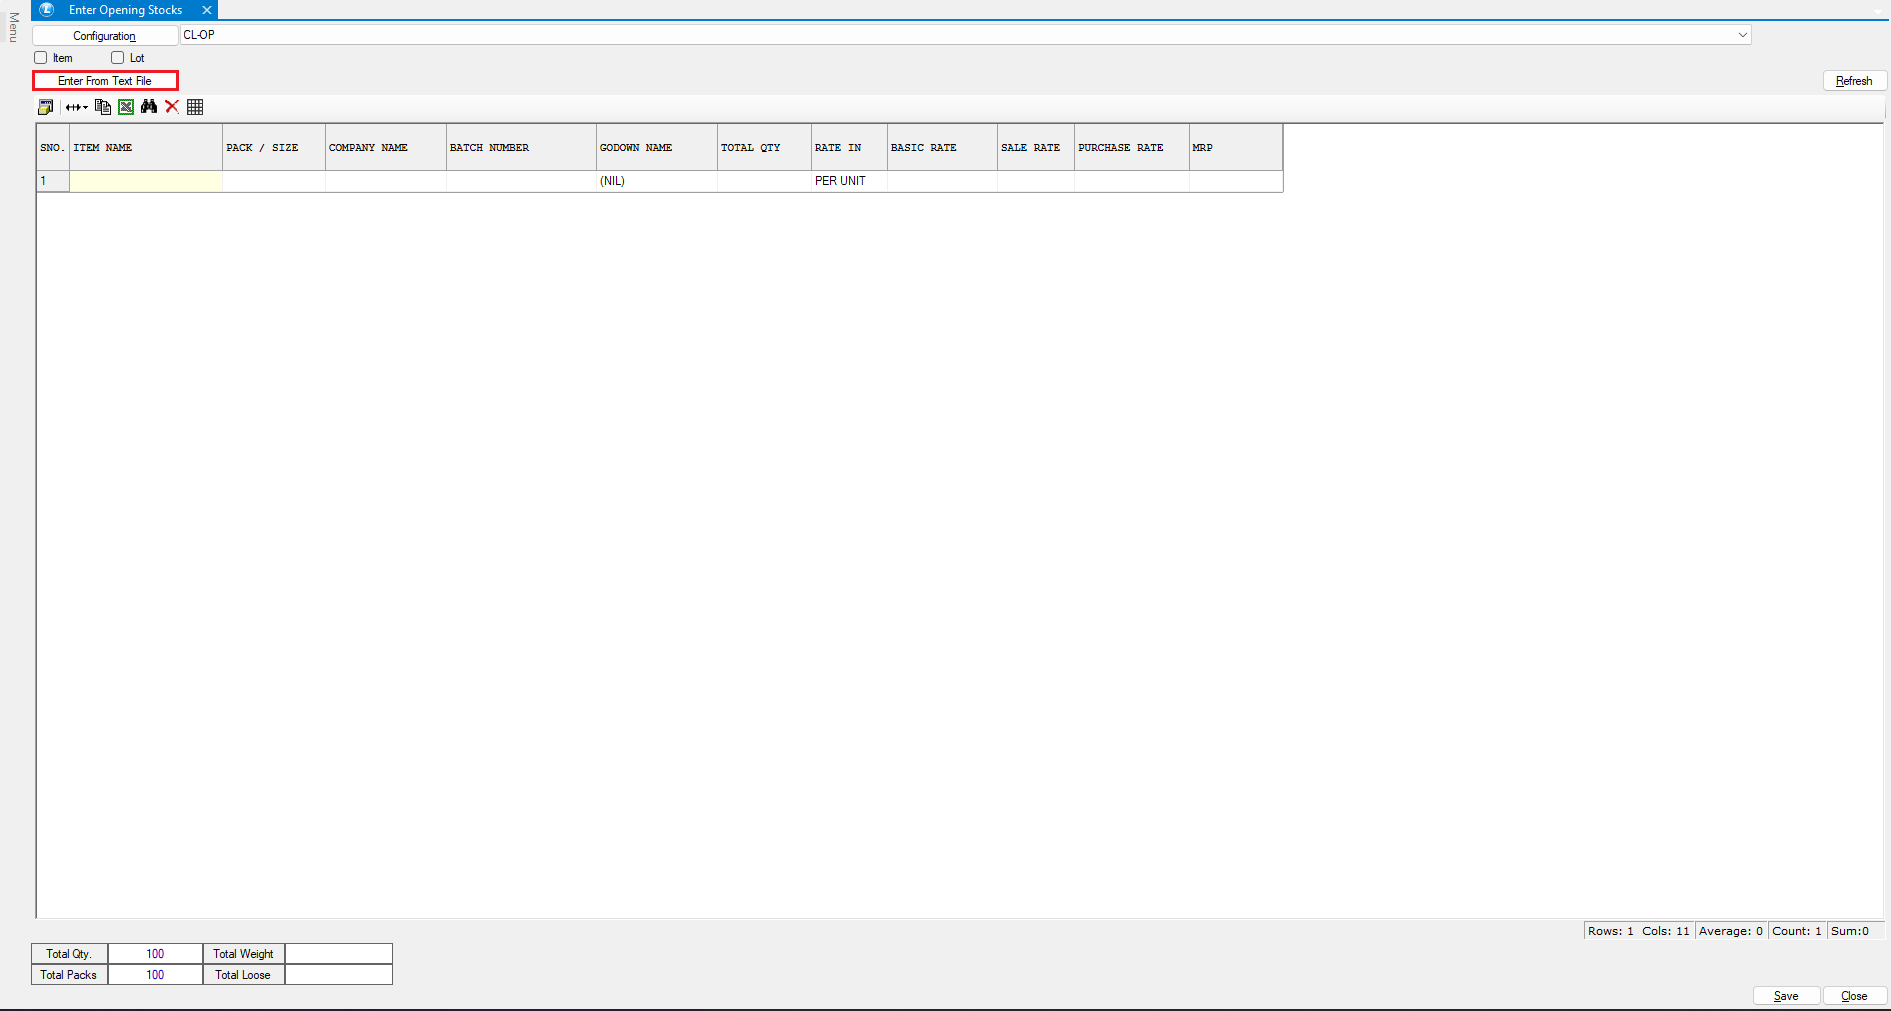
Task: Click the binoculars find icon
Action: [149, 107]
